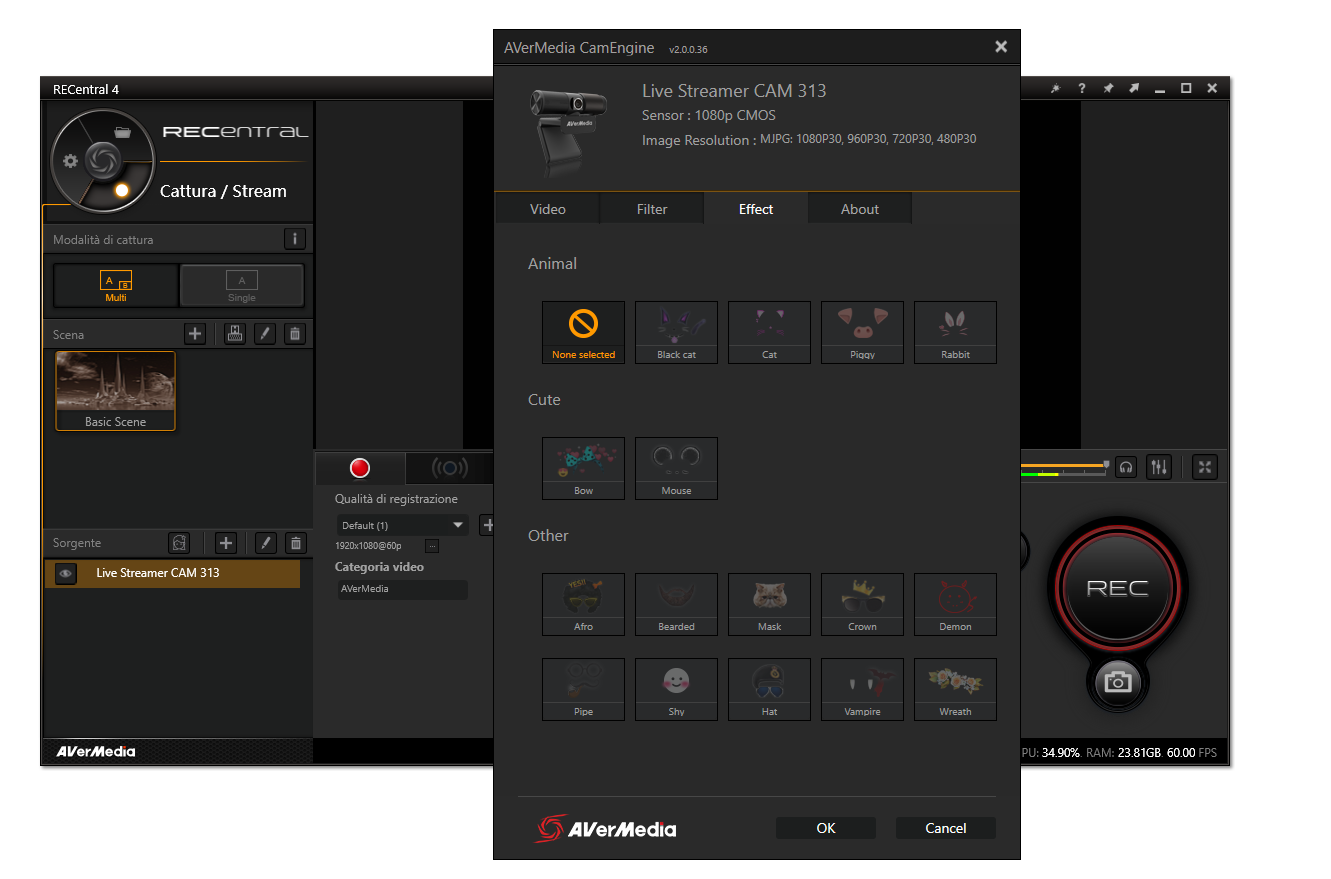This screenshot has width=1331, height=879.
Task: Select the Black cat effect
Action: coord(676,332)
